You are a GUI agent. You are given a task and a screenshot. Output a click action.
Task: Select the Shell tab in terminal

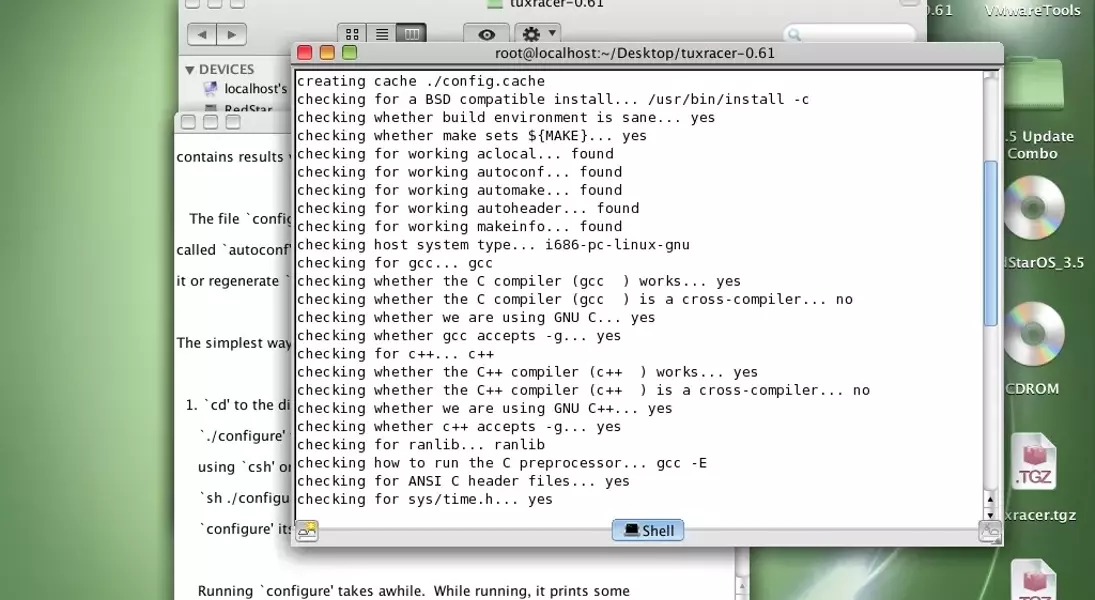click(648, 530)
